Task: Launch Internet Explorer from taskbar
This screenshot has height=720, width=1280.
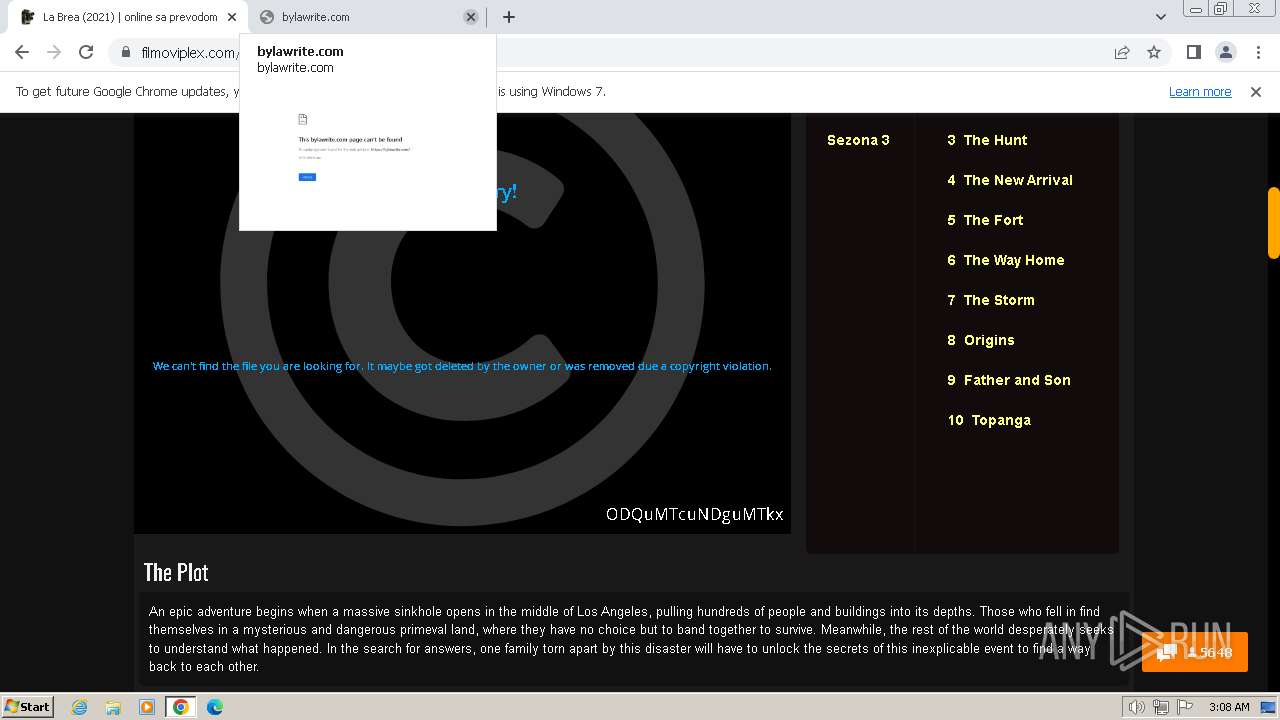Action: coord(80,707)
